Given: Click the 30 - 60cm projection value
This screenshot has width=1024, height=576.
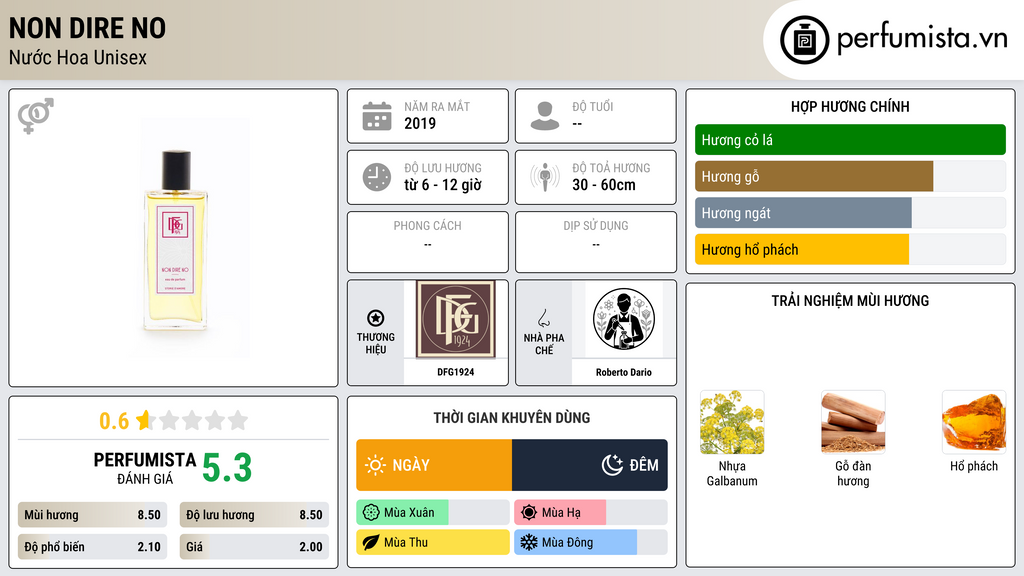Looking at the screenshot, I should click(x=604, y=185).
